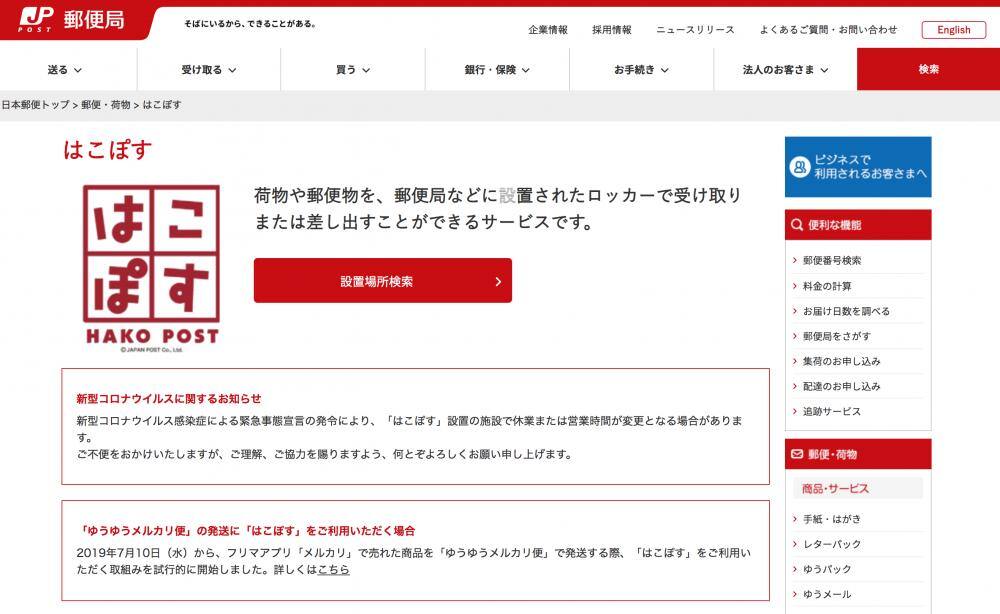Click the magnifier icon beside 便利な機能
The image size is (1000, 614).
(x=797, y=224)
